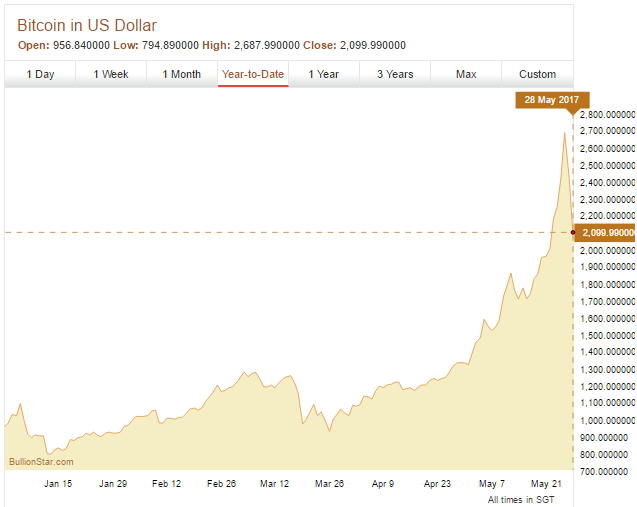Image resolution: width=637 pixels, height=507 pixels.
Task: Click the Mar 12 axis label
Action: 274,484
